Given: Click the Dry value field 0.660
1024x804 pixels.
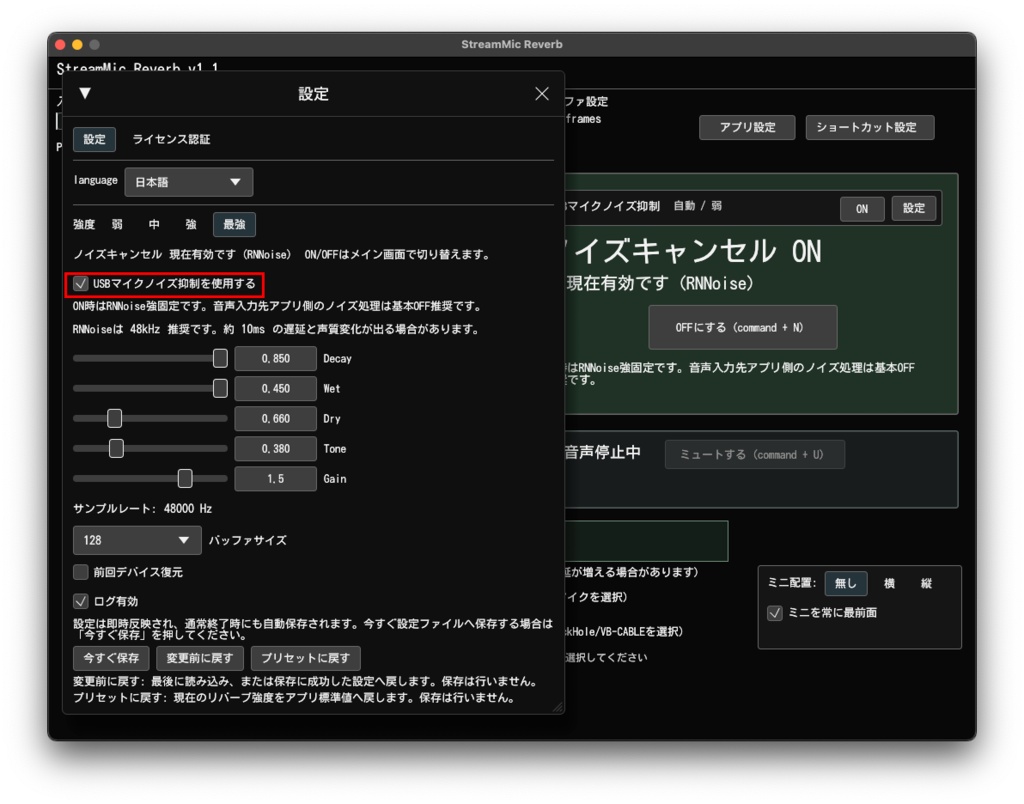Looking at the screenshot, I should (276, 419).
